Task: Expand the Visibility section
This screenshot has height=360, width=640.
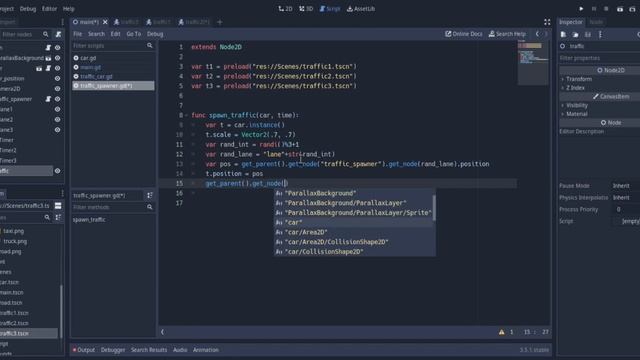Action: tap(600, 105)
